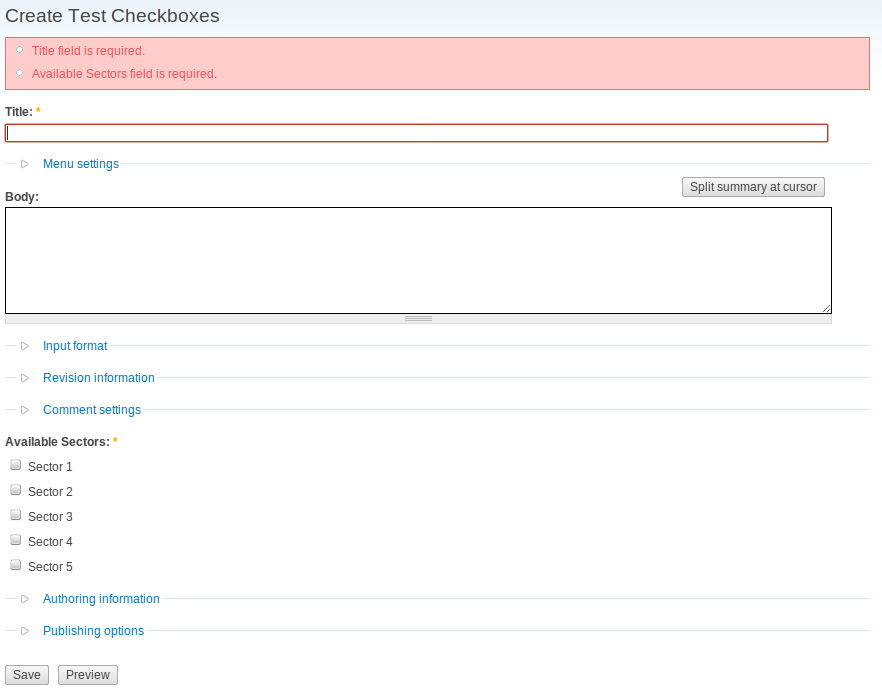Click the triangle icon beside Revision information
Image resolution: width=882 pixels, height=696 pixels.
pyautogui.click(x=24, y=377)
